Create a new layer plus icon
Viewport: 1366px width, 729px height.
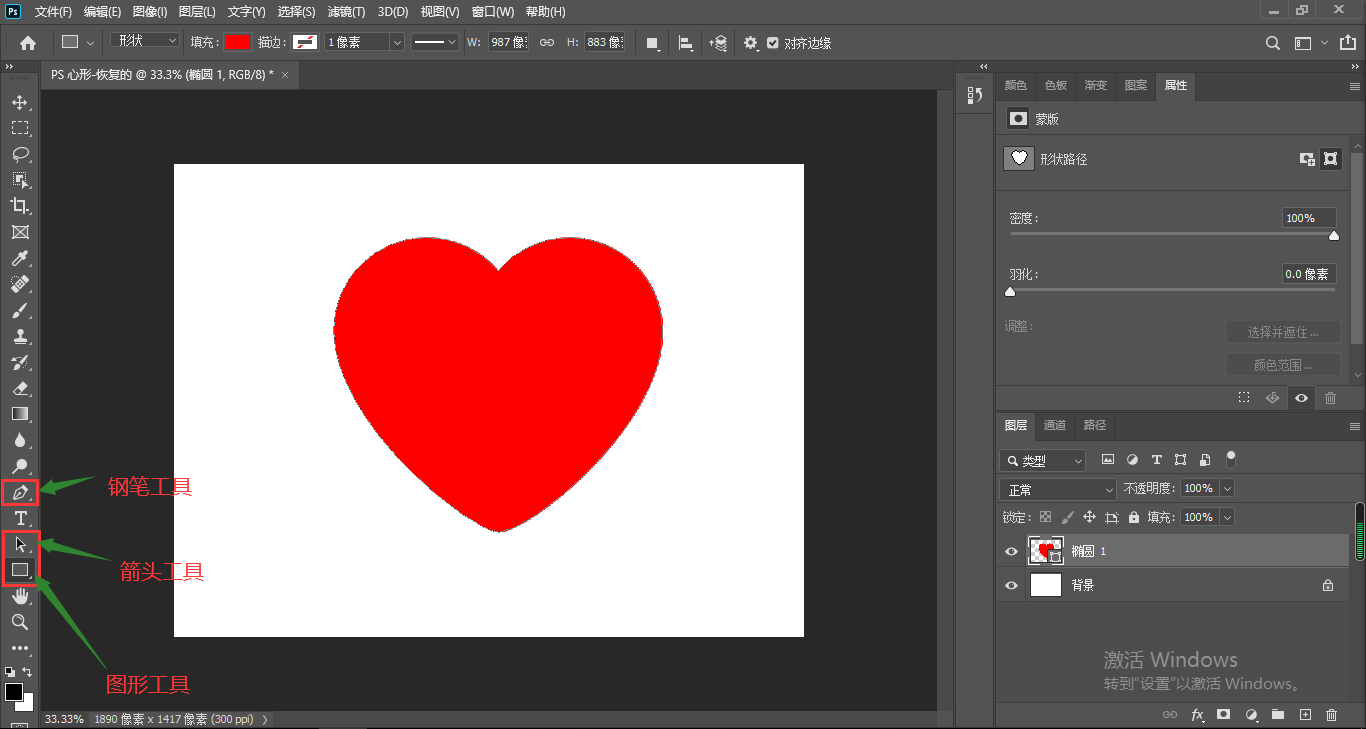(1304, 715)
